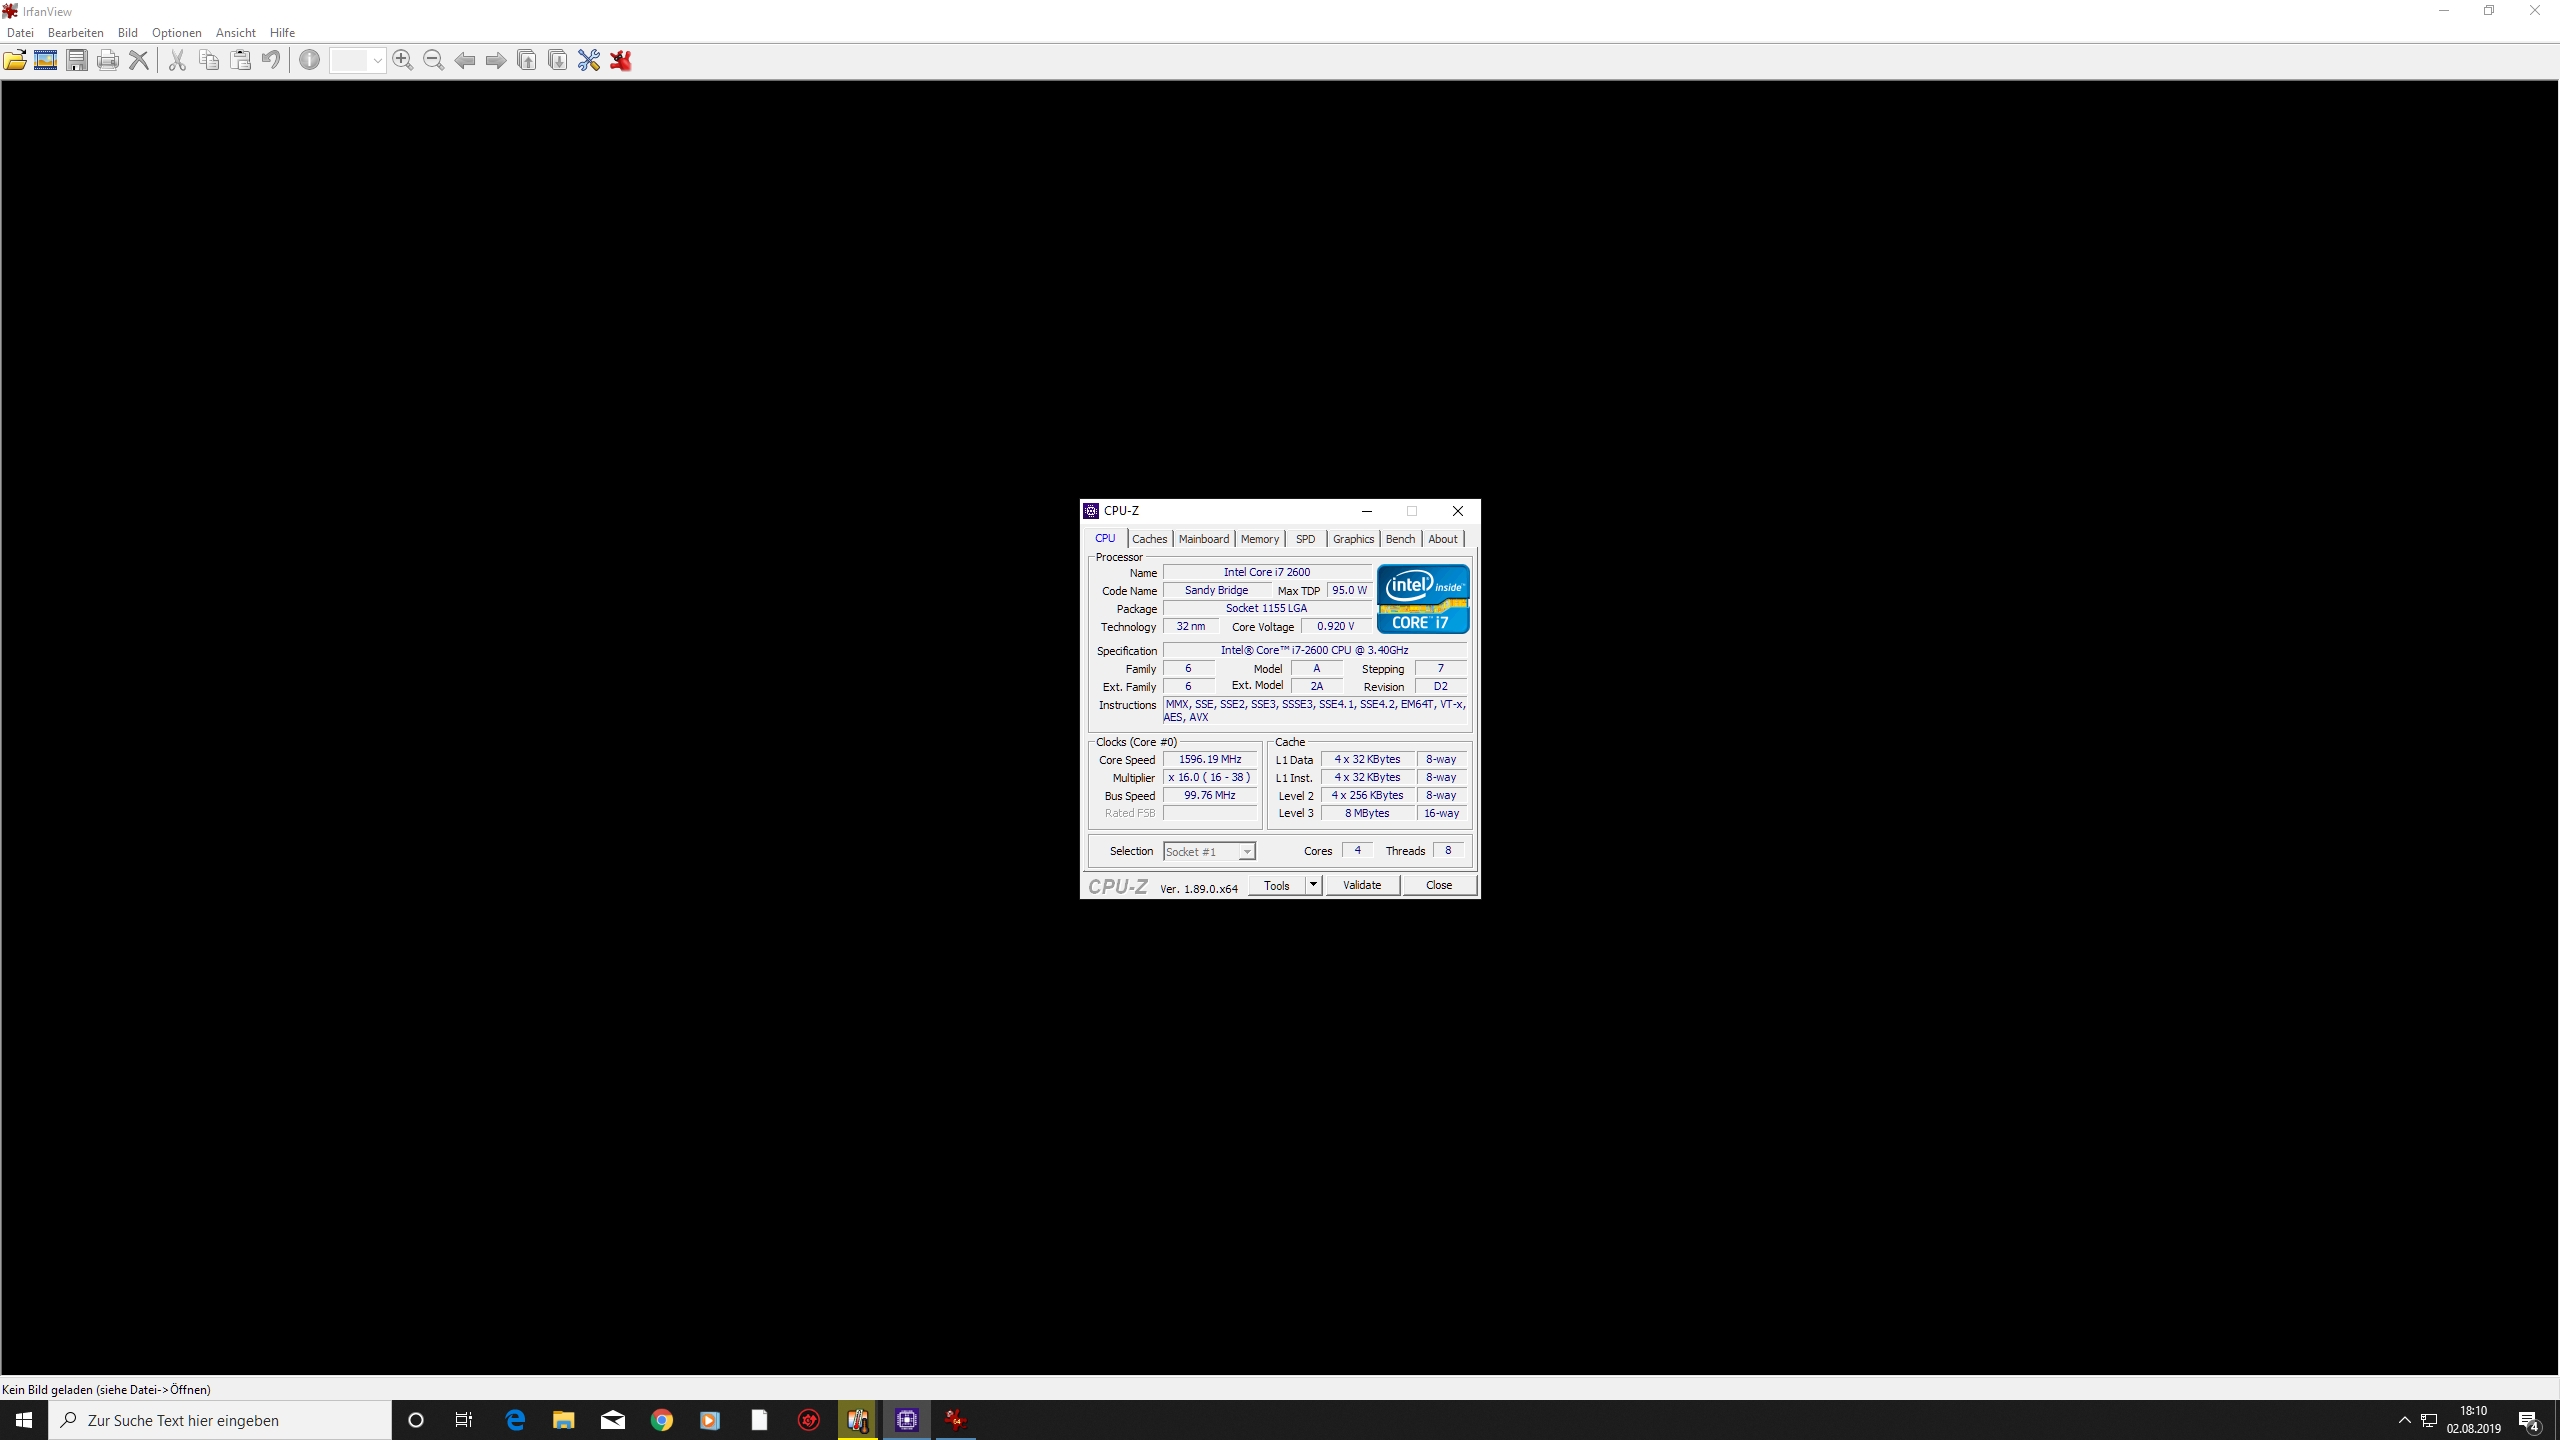Click the Save floppy disk icon
Screen dimensions: 2560x1440
(x=77, y=61)
